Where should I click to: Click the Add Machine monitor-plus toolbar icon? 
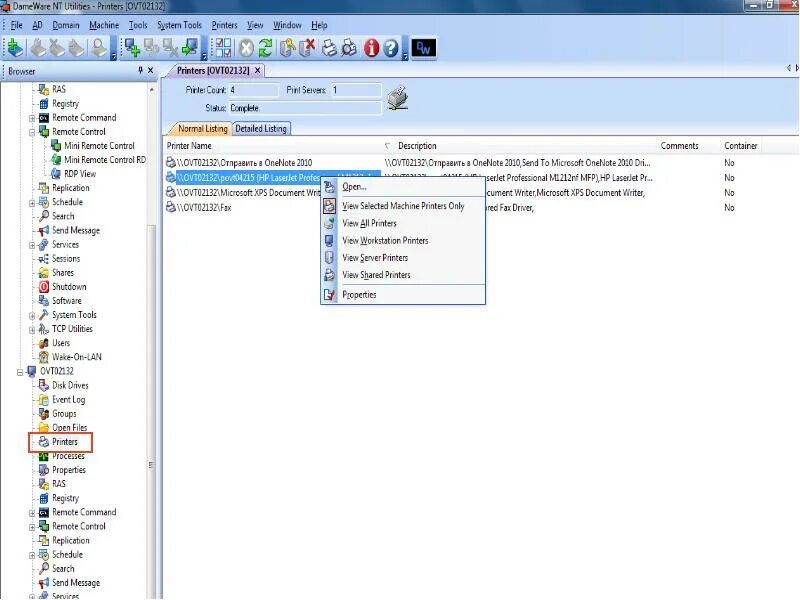133,47
